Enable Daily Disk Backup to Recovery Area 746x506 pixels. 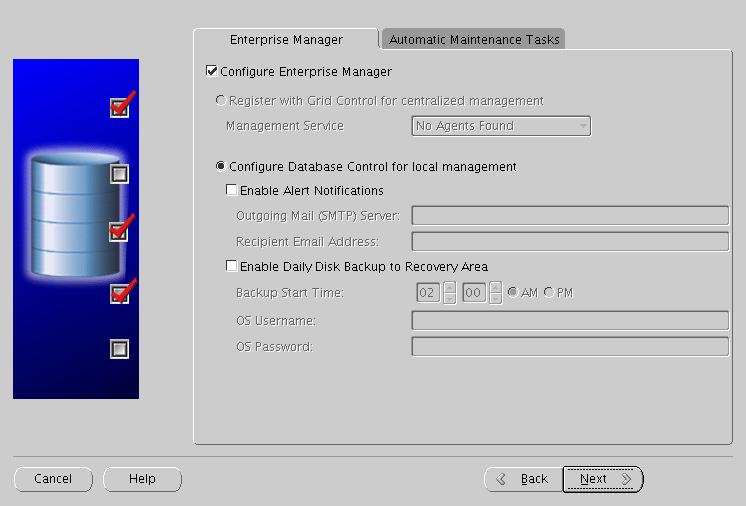[x=232, y=266]
